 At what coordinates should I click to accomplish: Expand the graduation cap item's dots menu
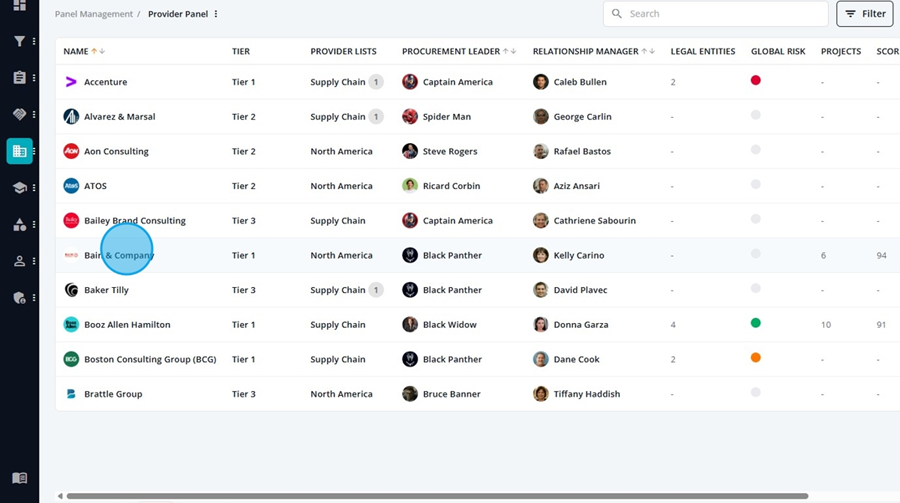pos(34,188)
